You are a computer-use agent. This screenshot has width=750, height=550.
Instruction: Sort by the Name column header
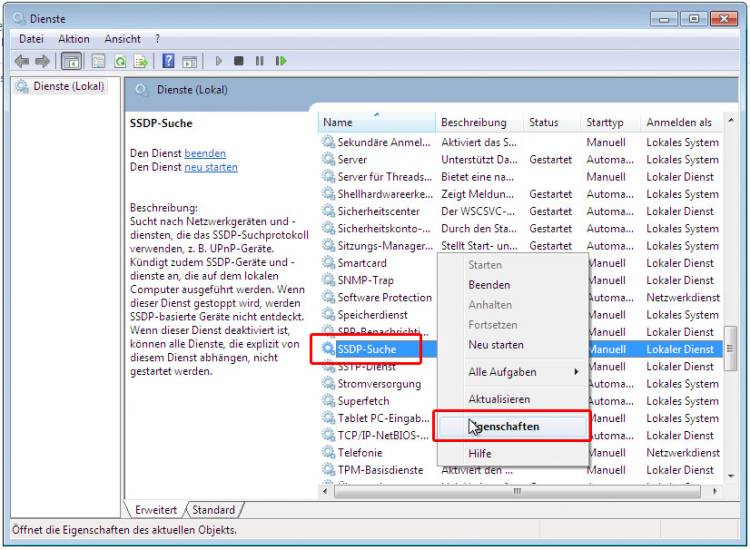338,123
